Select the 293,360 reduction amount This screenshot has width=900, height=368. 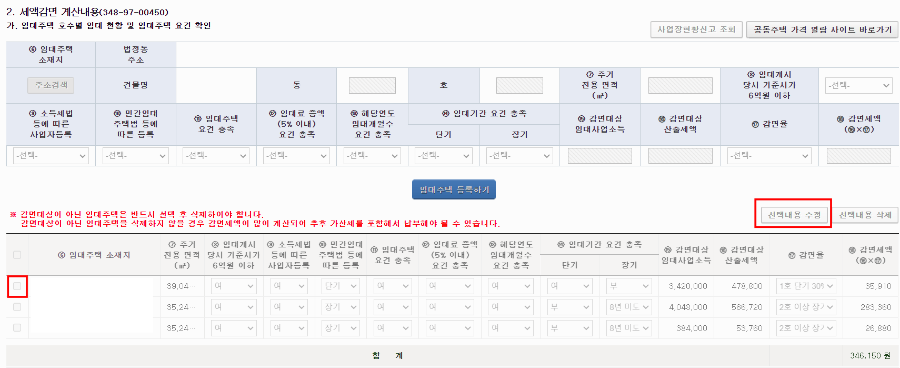[875, 307]
